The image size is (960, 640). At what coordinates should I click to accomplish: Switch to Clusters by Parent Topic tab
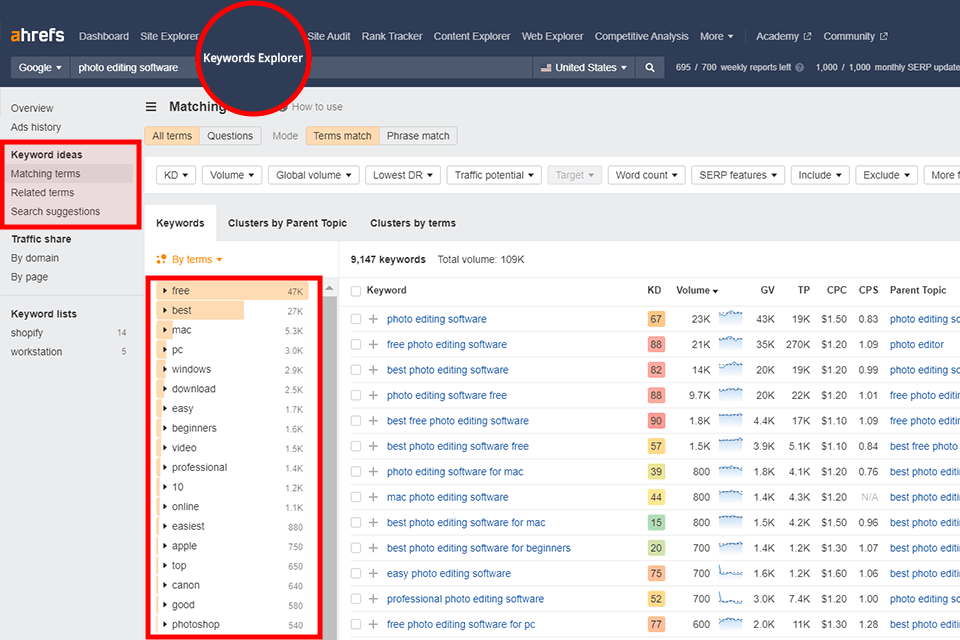click(x=287, y=224)
